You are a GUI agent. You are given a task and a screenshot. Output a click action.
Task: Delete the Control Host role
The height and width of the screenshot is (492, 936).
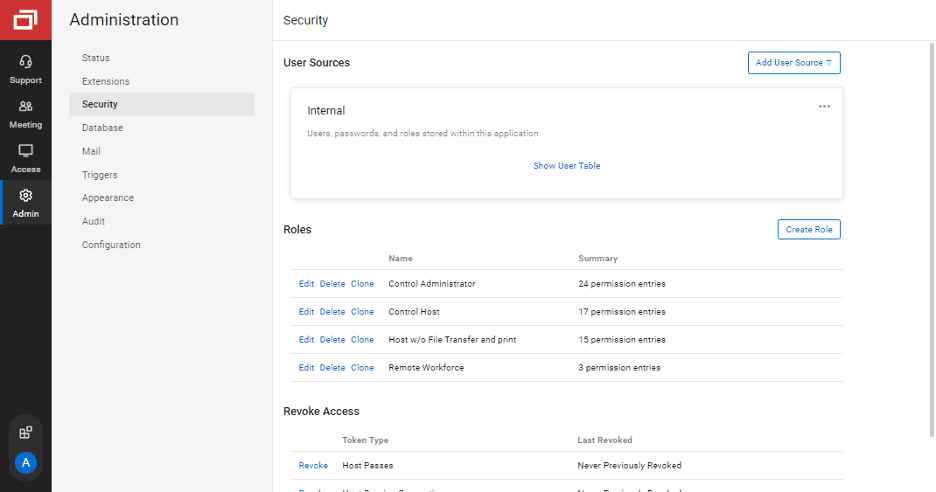pyautogui.click(x=332, y=312)
